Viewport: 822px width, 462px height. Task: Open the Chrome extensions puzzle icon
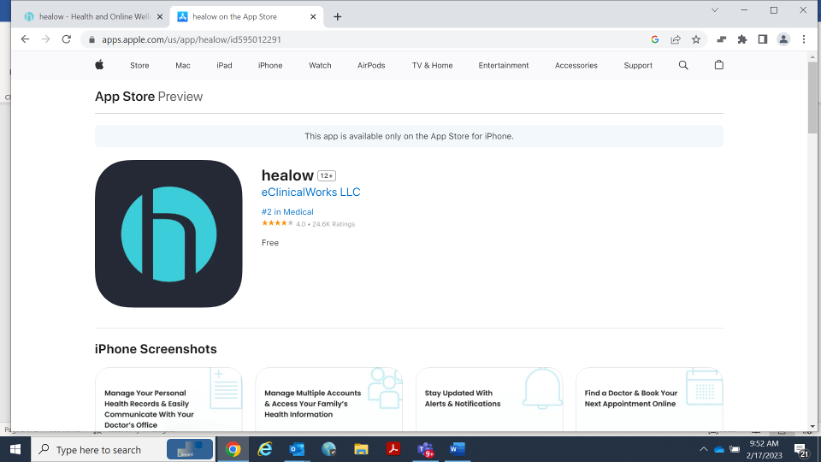point(742,39)
